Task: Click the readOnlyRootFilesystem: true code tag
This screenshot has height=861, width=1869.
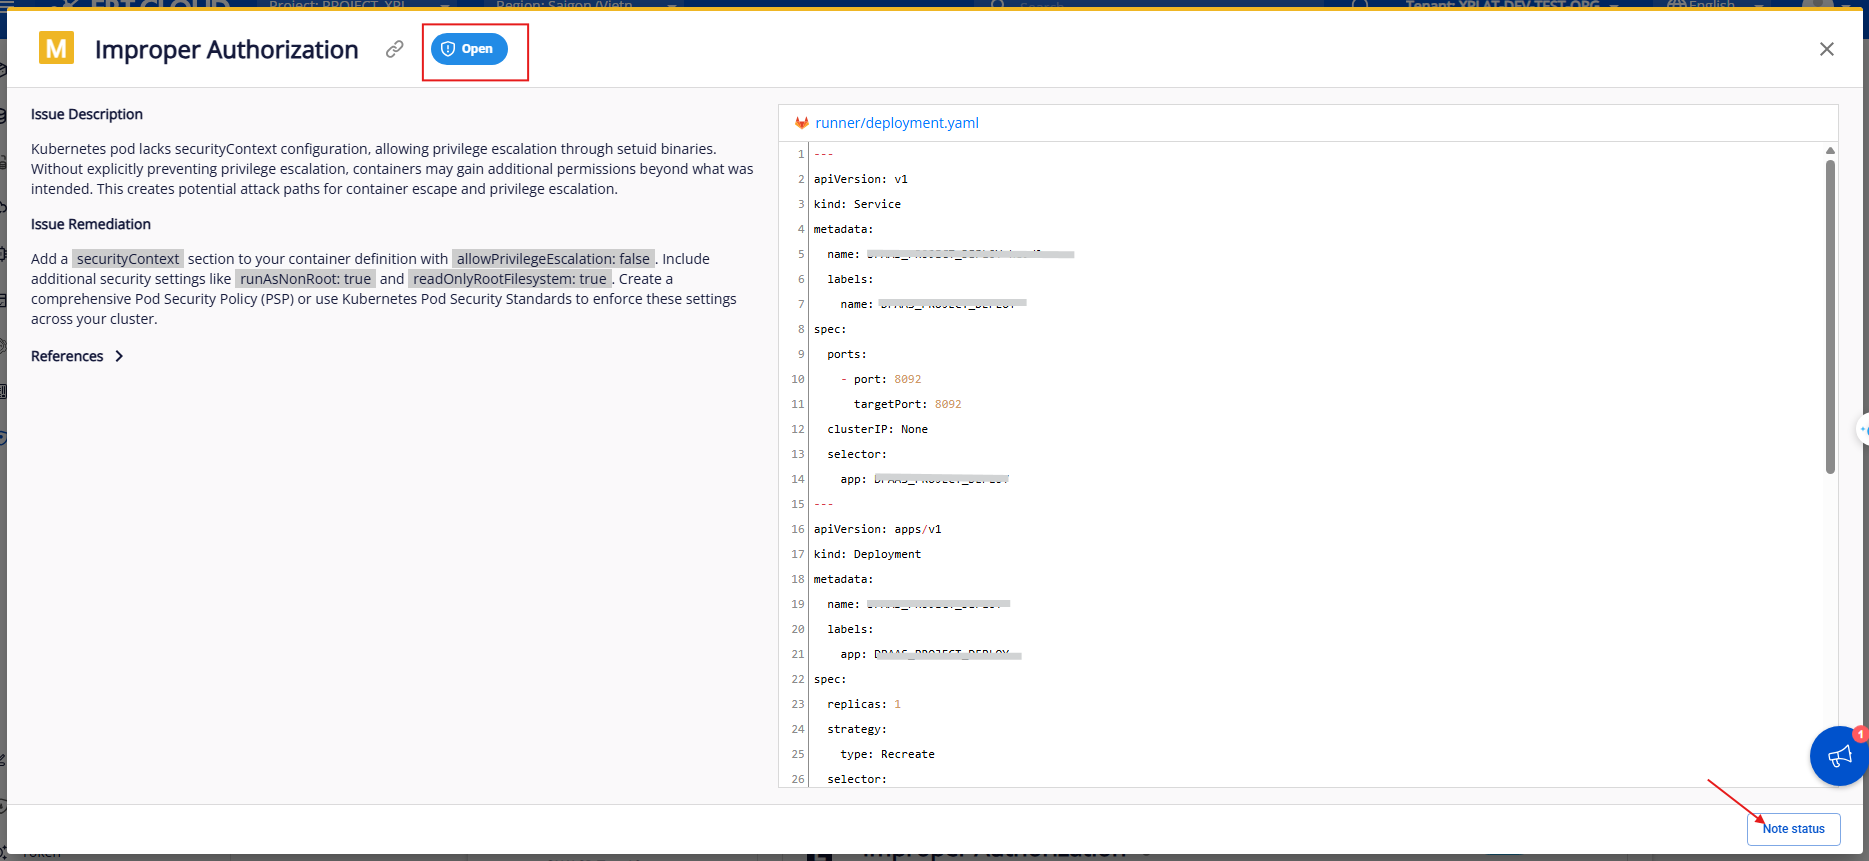Action: click(509, 279)
